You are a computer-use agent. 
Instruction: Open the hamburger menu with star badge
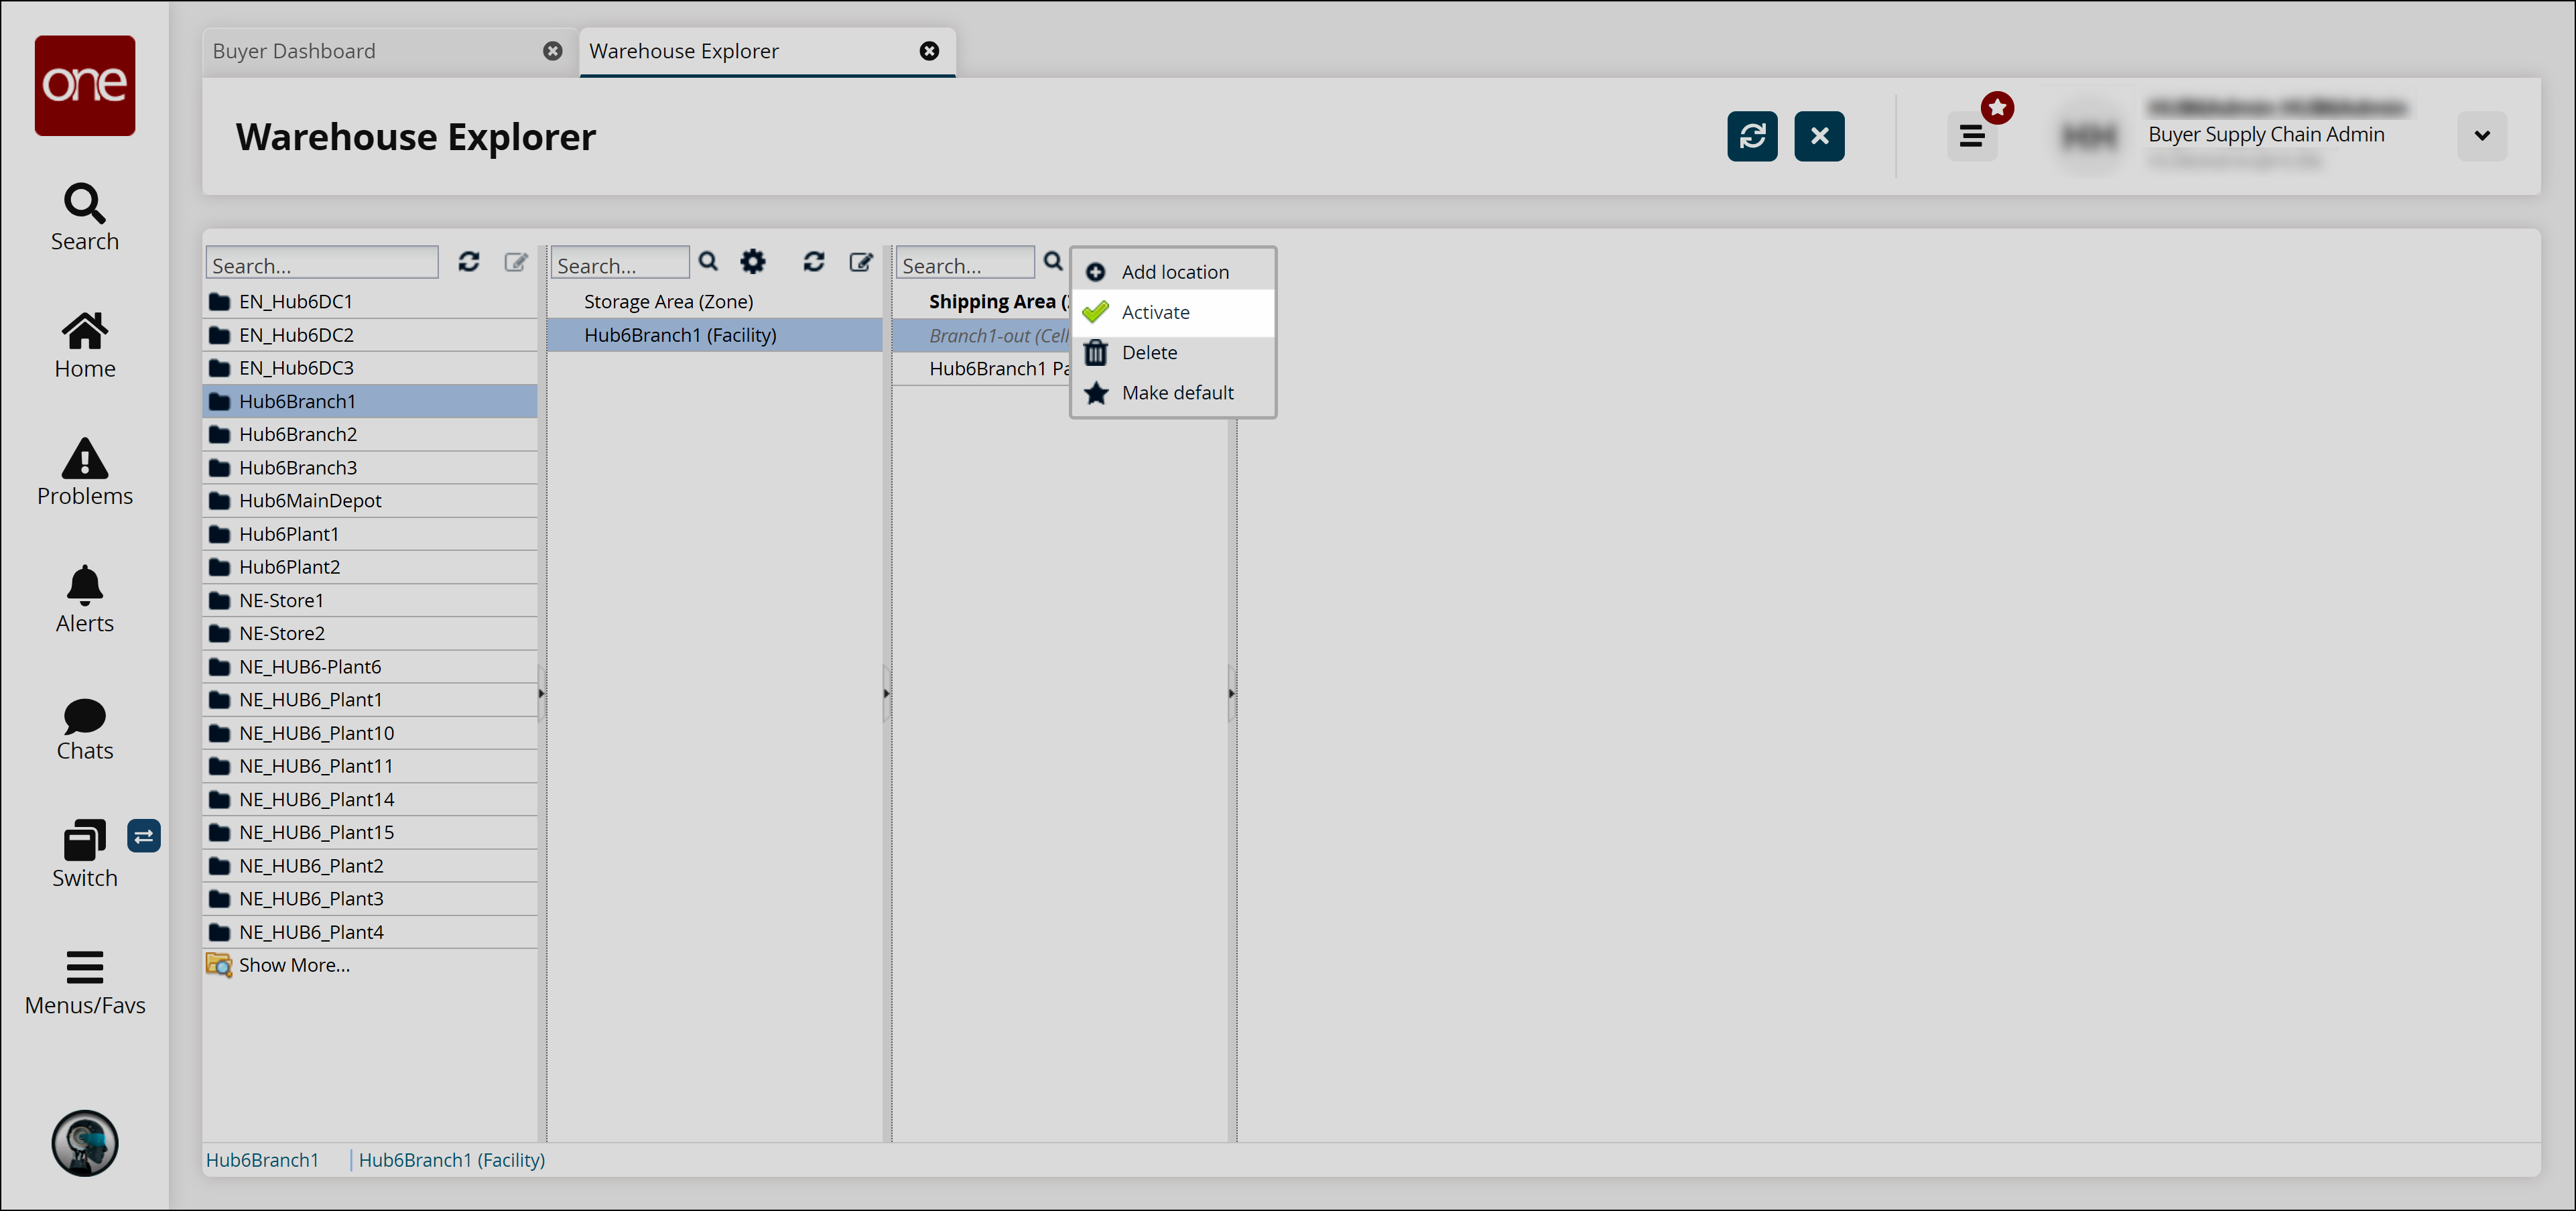coord(1971,136)
